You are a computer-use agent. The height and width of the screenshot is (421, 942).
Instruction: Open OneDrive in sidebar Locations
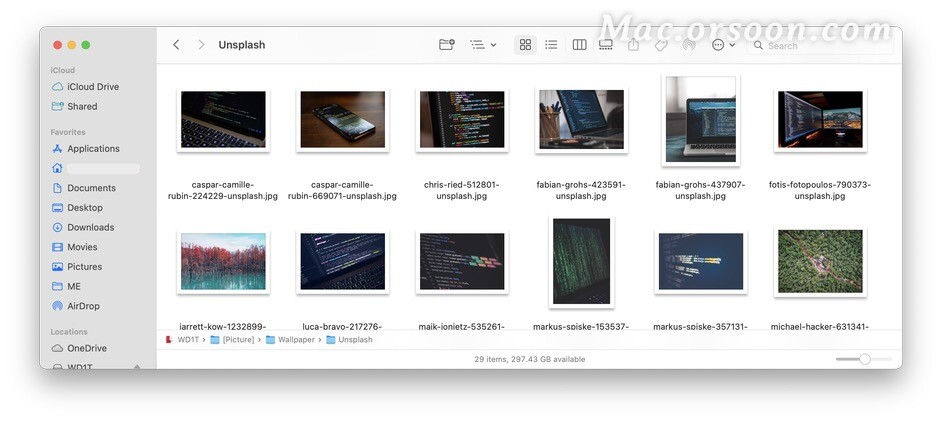click(87, 348)
